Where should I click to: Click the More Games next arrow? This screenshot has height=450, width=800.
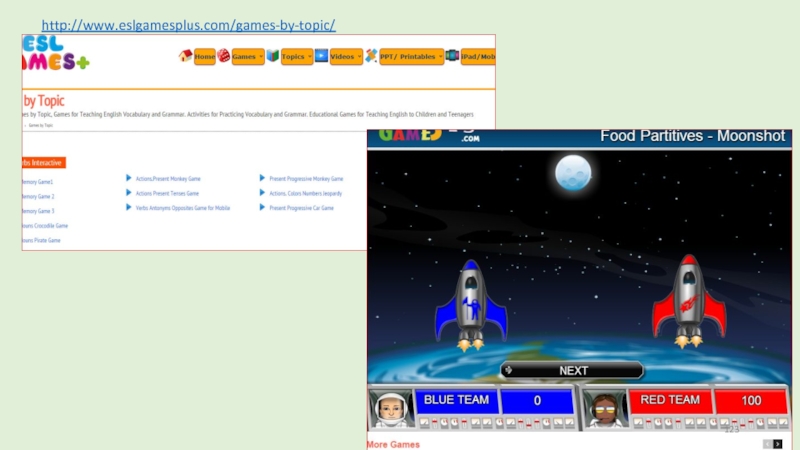pyautogui.click(x=778, y=444)
